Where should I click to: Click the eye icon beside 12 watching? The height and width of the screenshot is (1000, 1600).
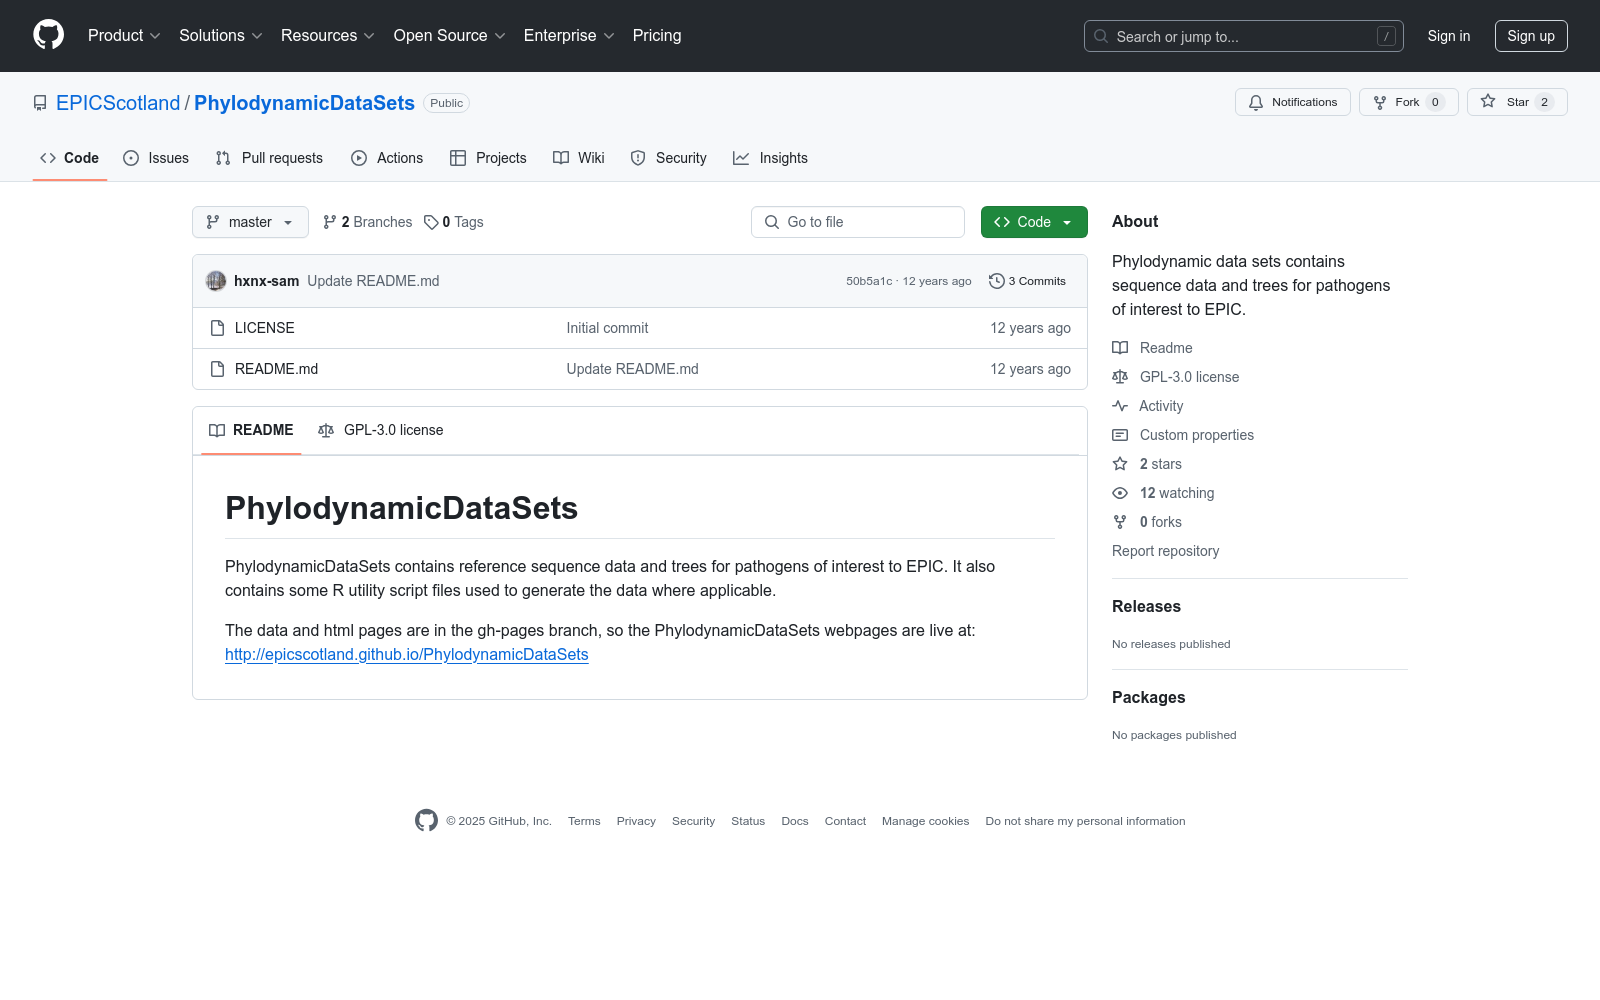1120,493
